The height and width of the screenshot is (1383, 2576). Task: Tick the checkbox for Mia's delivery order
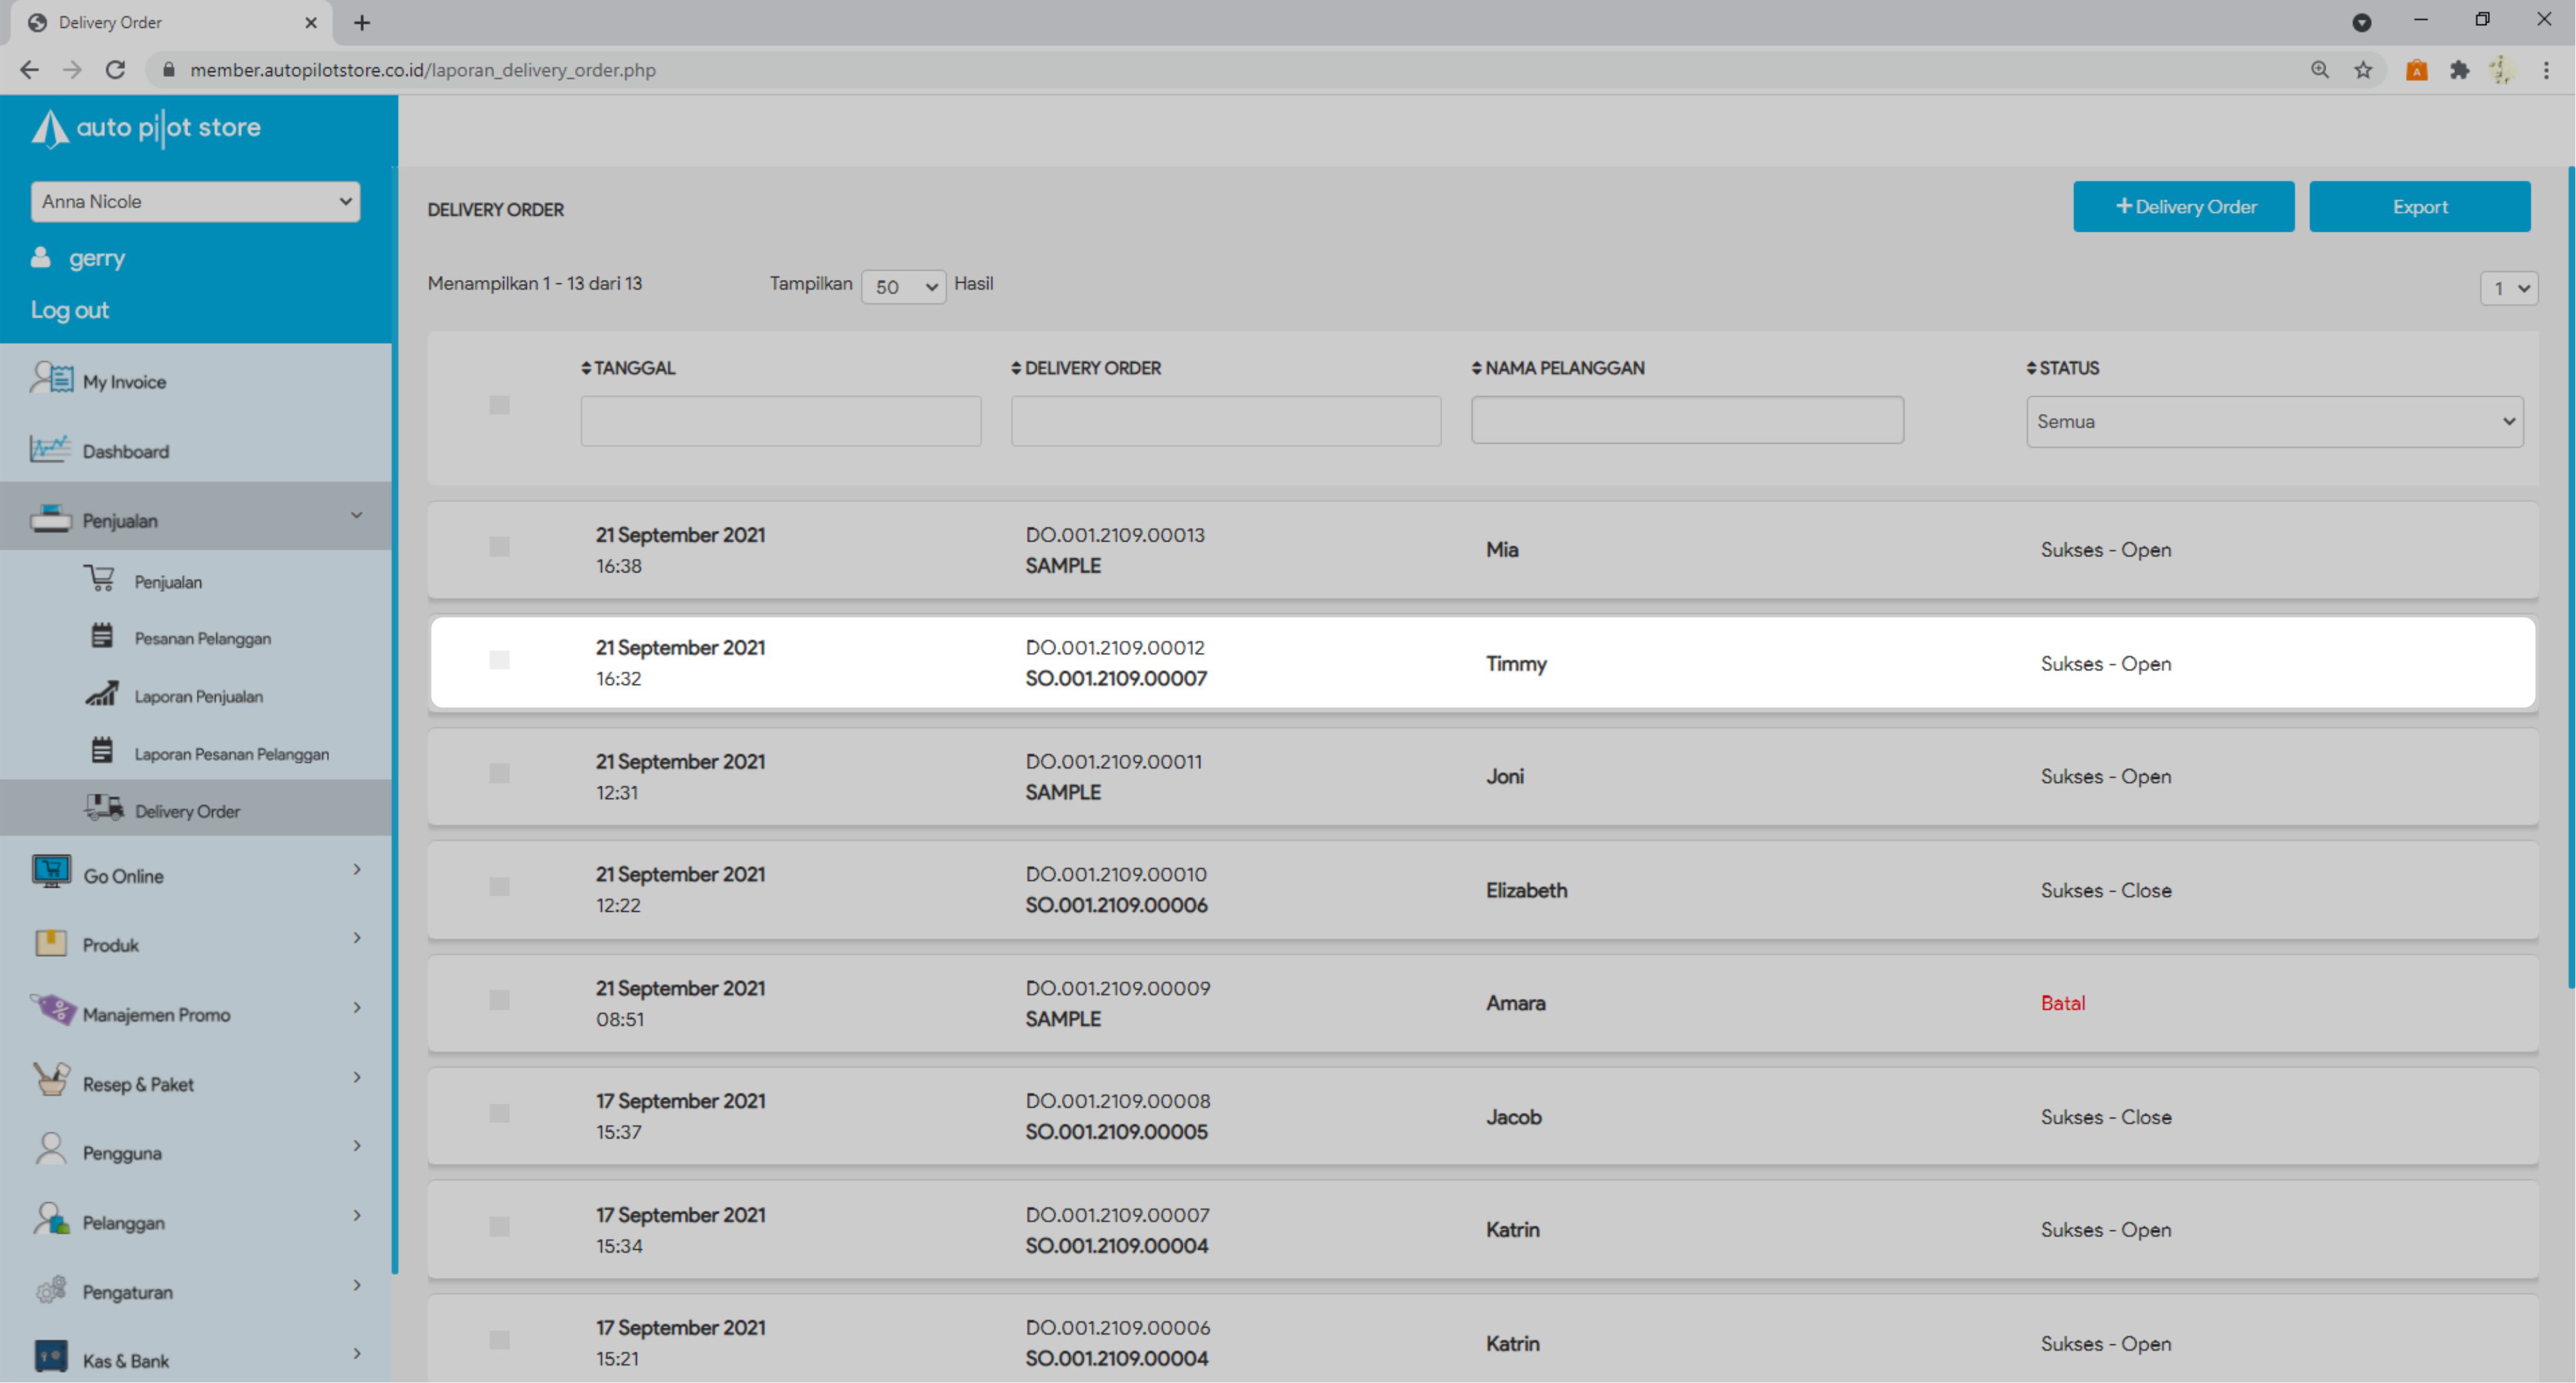[x=499, y=547]
